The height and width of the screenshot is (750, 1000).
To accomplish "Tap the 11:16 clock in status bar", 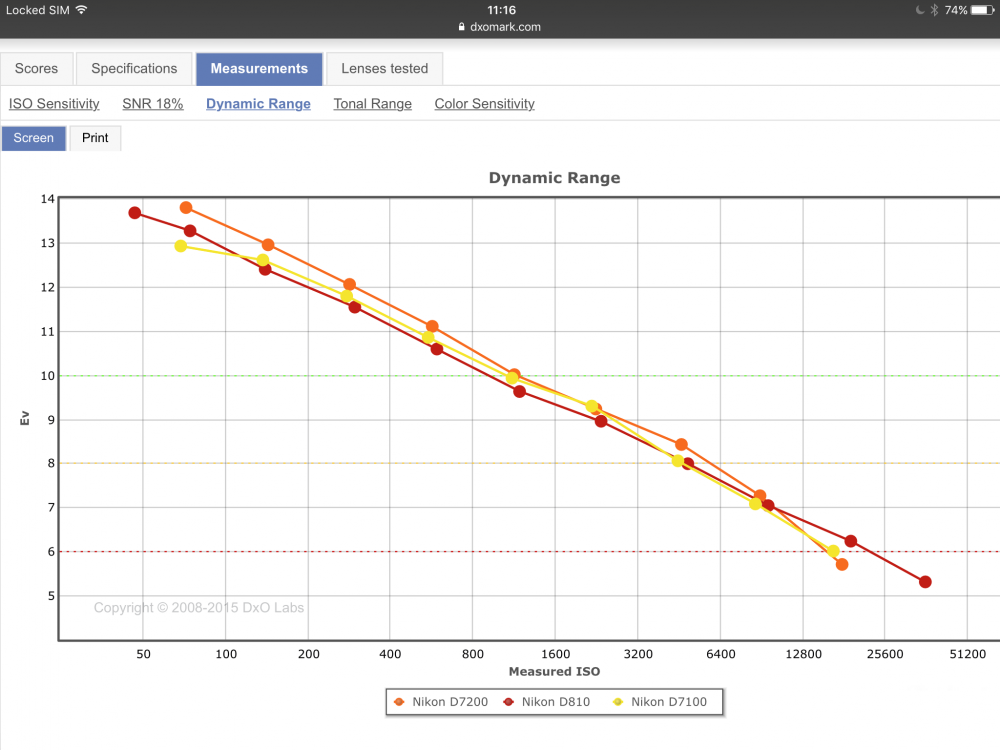I will coord(501,10).
